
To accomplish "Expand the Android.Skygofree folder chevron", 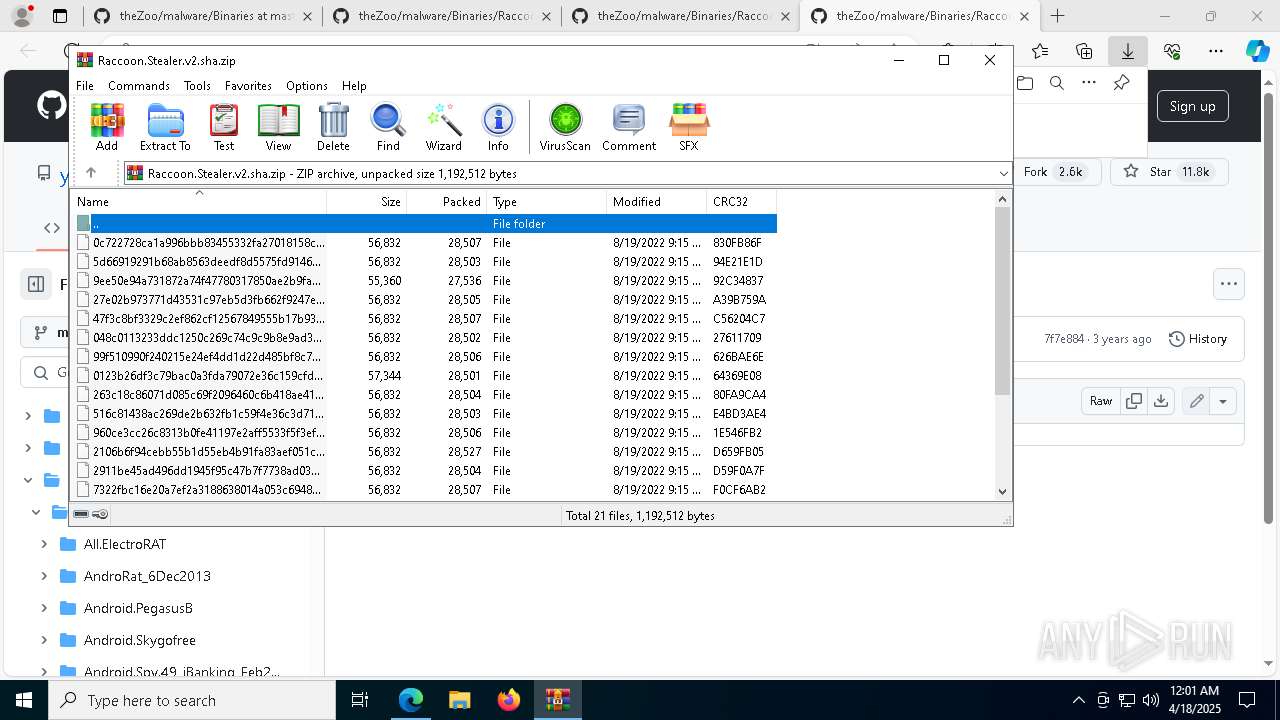I will [x=44, y=640].
